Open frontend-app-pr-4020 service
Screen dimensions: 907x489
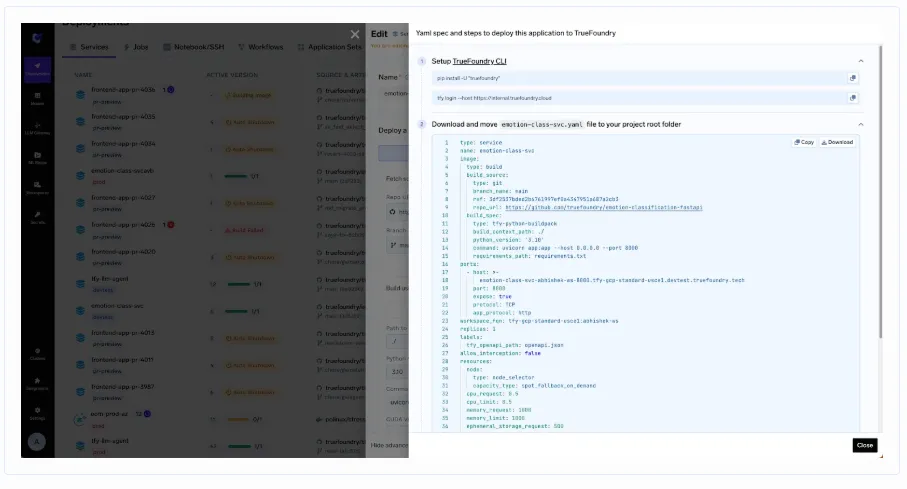click(123, 252)
